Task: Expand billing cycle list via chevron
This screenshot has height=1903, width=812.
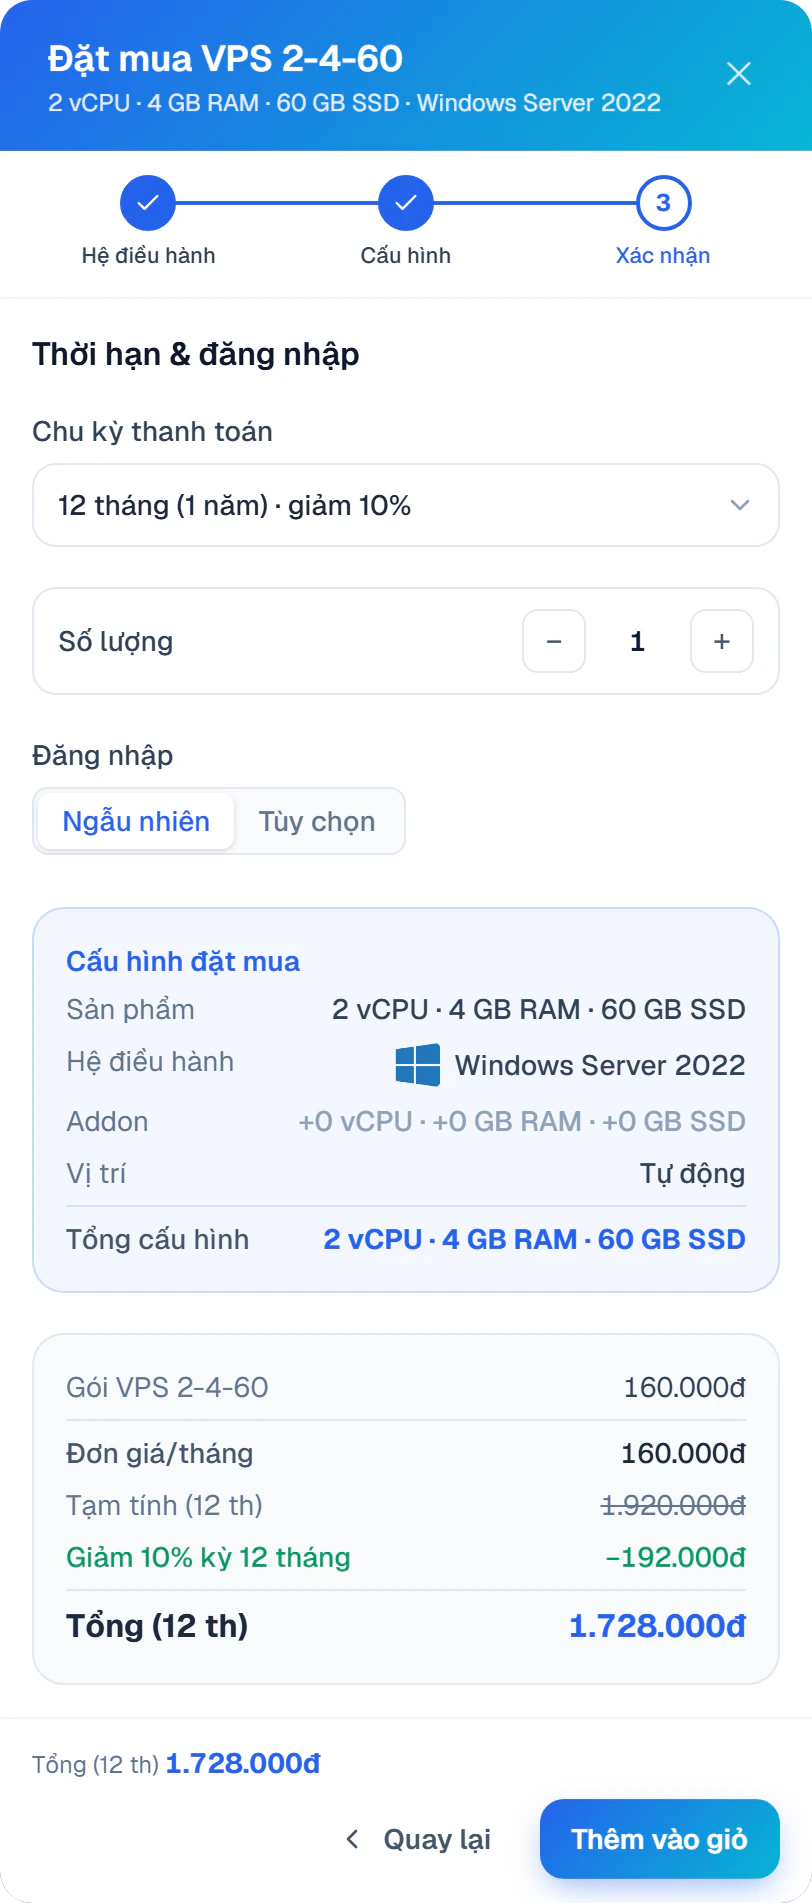Action: coord(740,505)
